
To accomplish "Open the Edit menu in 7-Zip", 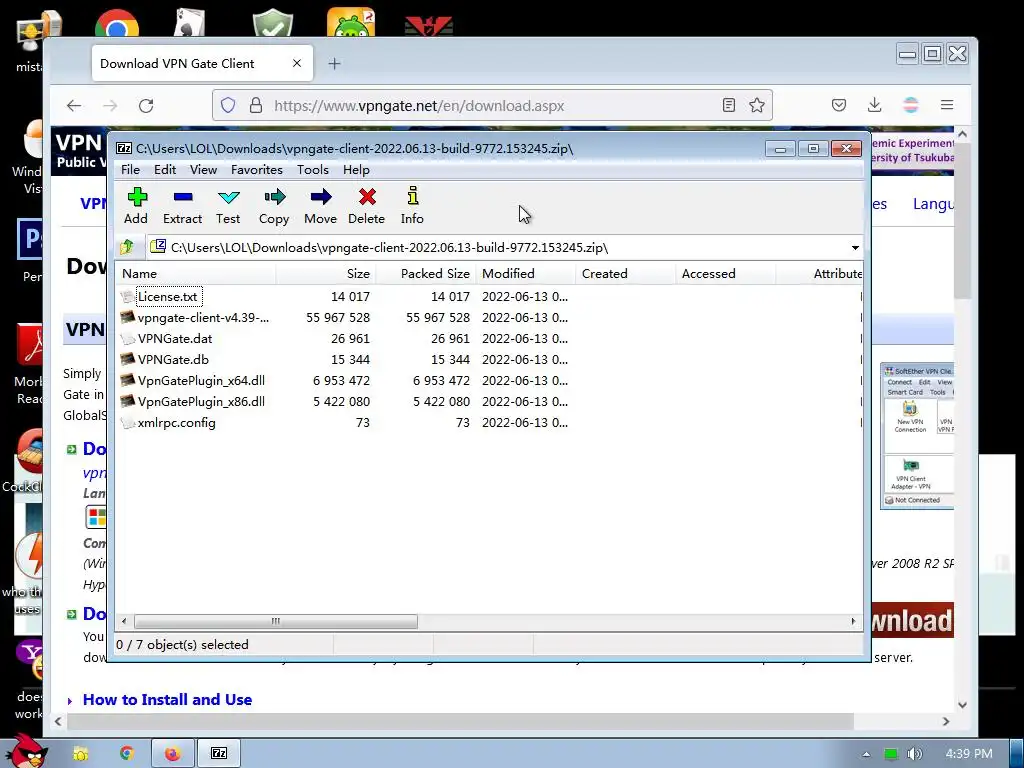I will [165, 170].
